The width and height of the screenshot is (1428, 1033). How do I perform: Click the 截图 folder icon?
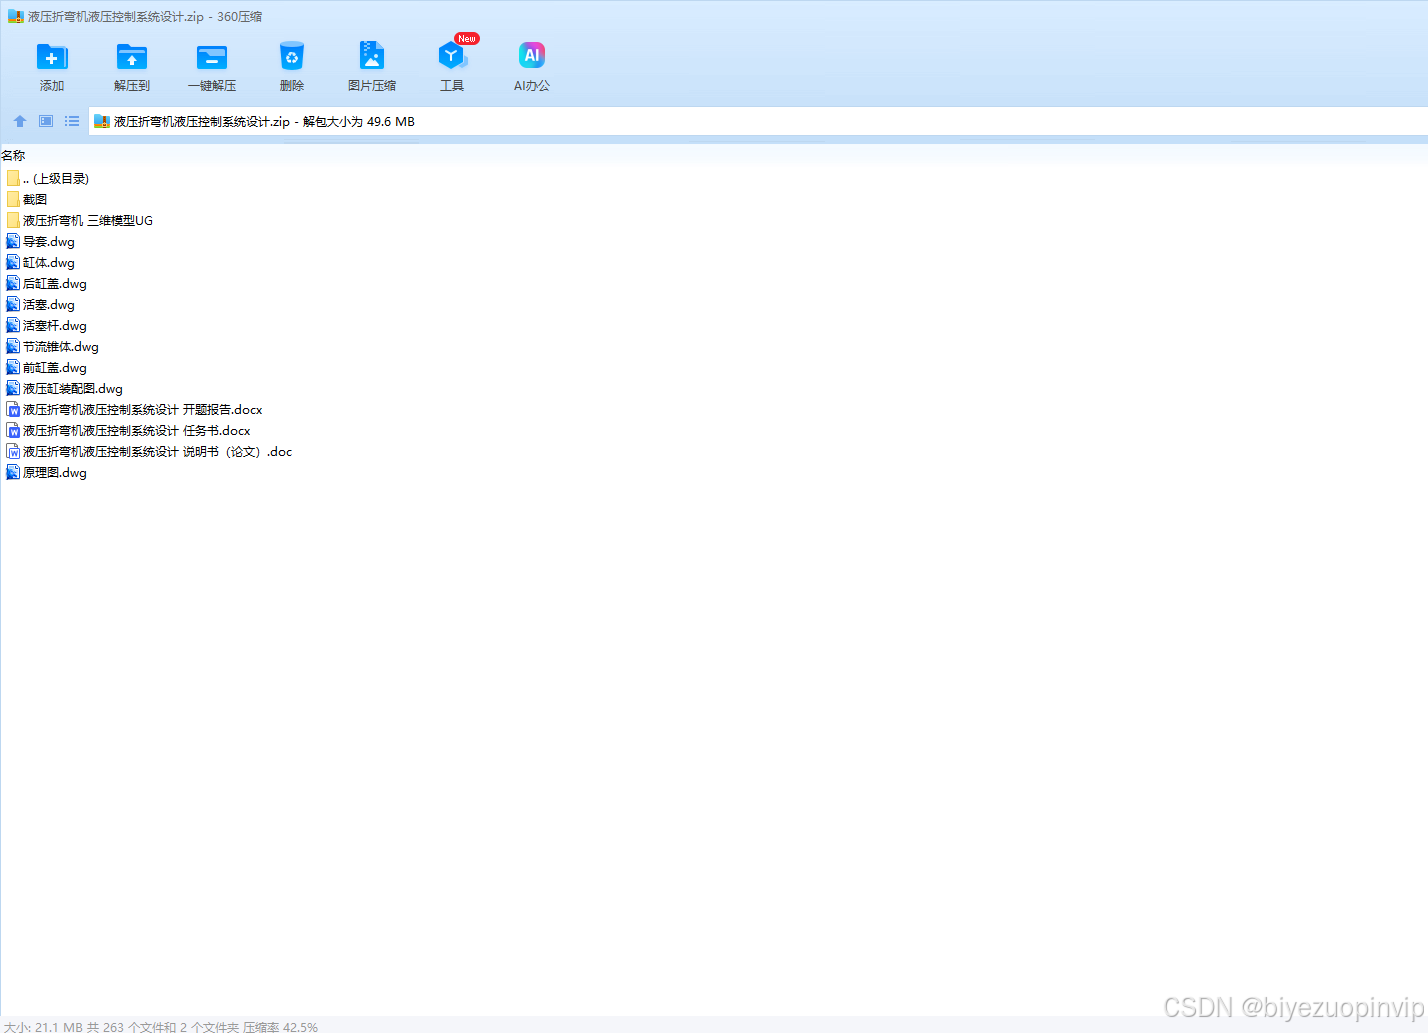(x=13, y=199)
